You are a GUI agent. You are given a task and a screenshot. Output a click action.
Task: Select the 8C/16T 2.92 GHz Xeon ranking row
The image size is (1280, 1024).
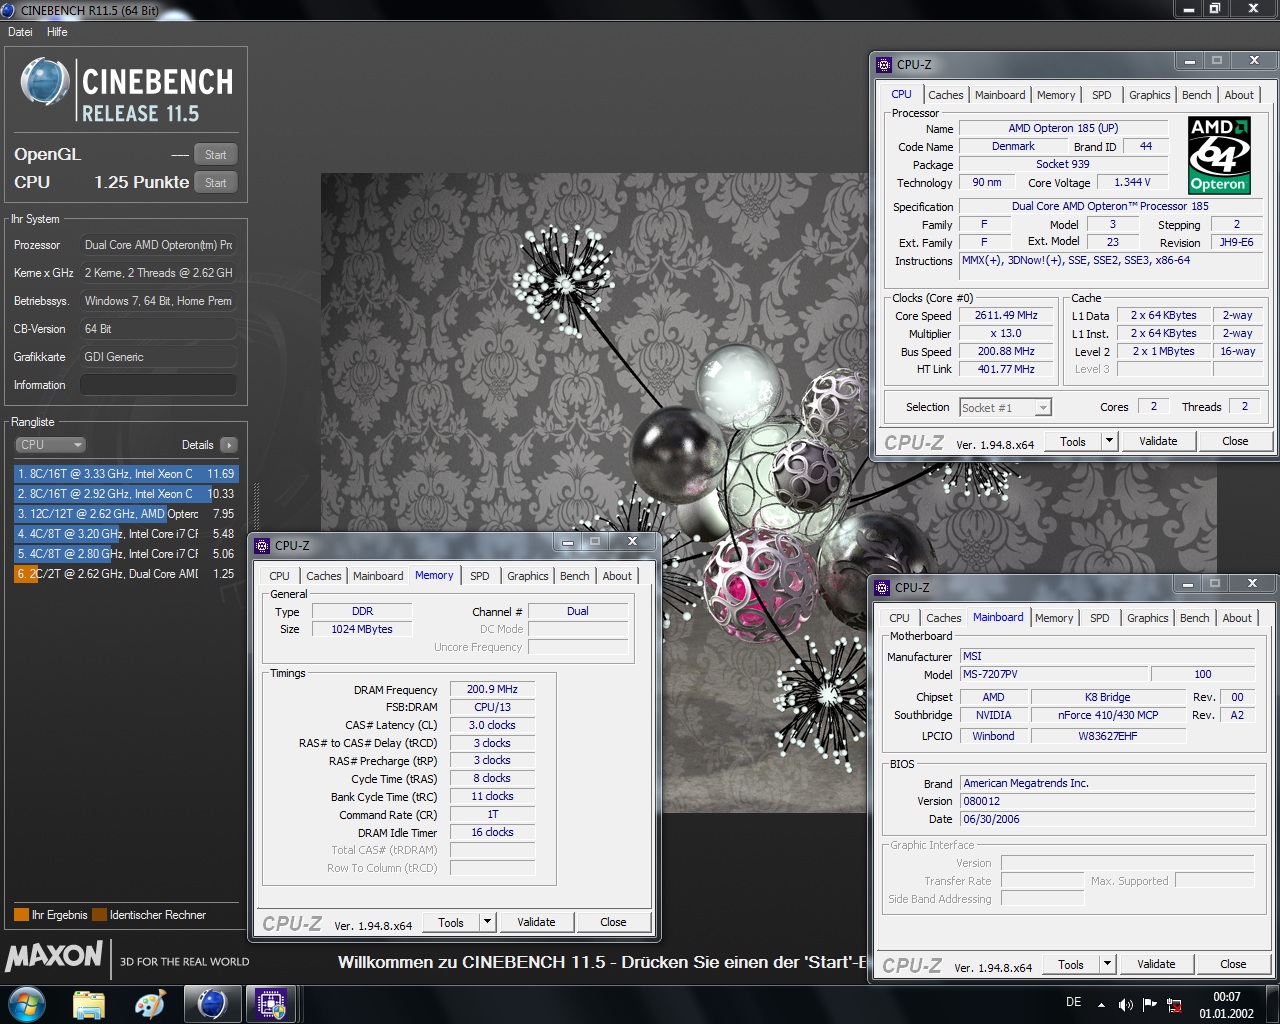click(126, 494)
